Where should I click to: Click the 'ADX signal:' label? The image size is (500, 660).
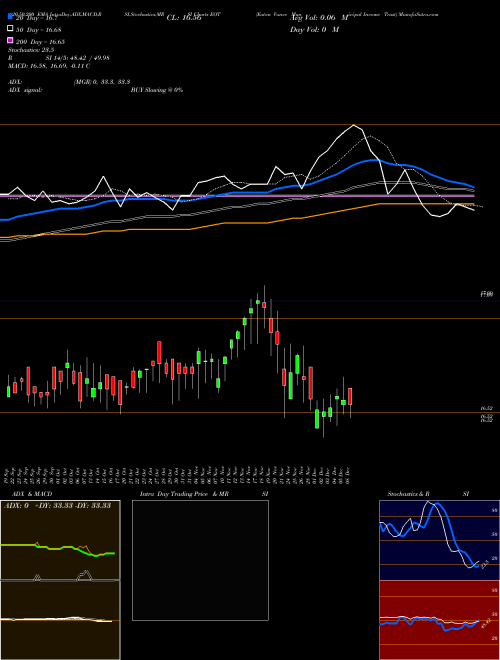[25, 90]
